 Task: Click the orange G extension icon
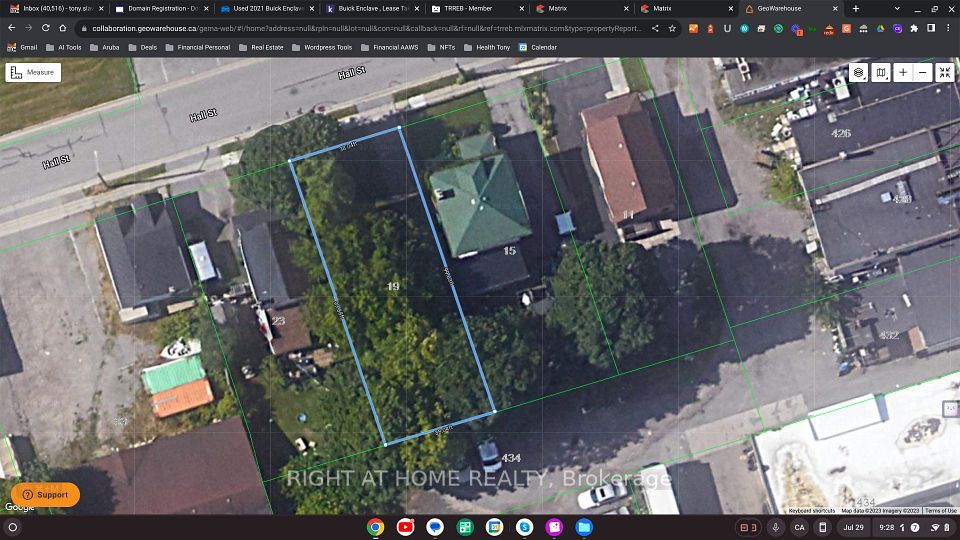click(846, 29)
